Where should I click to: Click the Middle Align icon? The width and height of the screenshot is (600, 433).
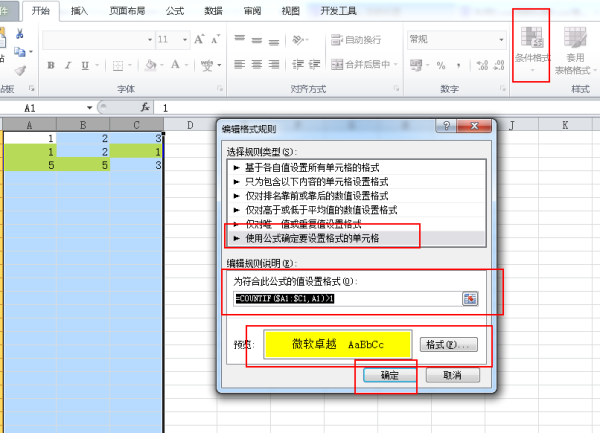256,39
